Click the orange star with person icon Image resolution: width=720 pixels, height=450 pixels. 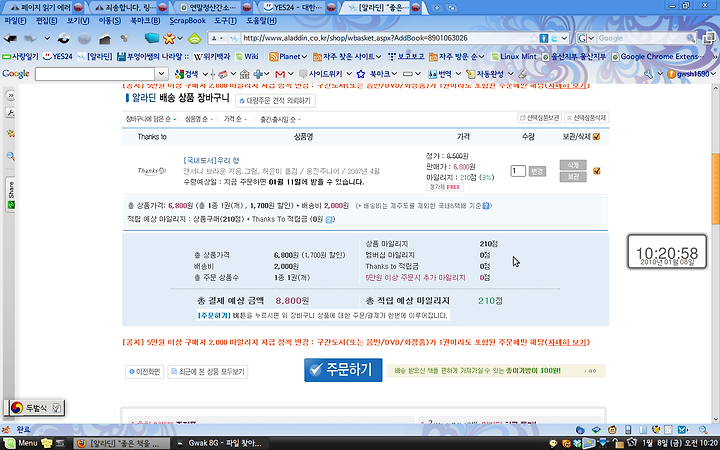[x=169, y=39]
